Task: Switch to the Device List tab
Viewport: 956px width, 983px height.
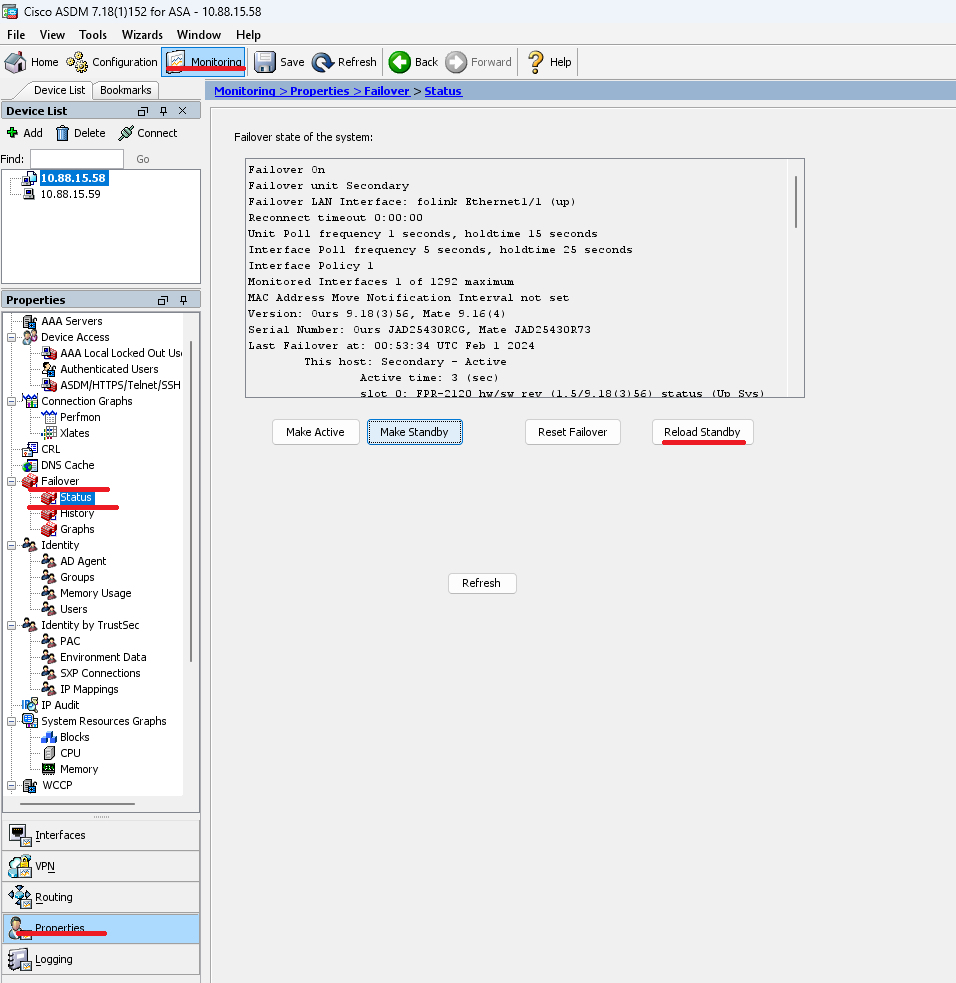Action: point(59,90)
